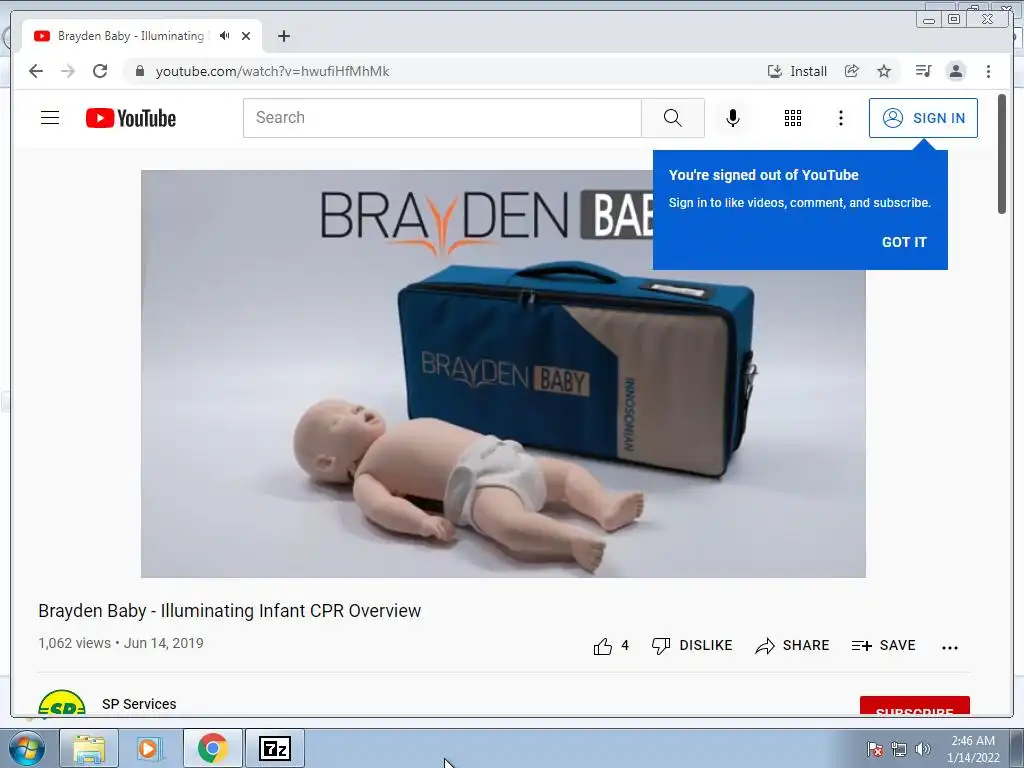Click the DISLIKE thumbs down button
1024x768 pixels.
(x=692, y=645)
